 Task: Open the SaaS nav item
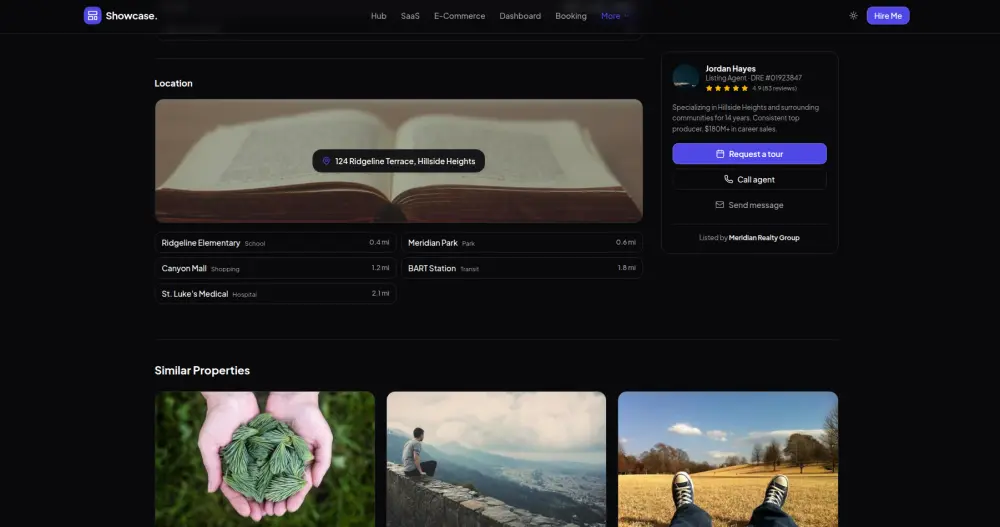click(410, 16)
